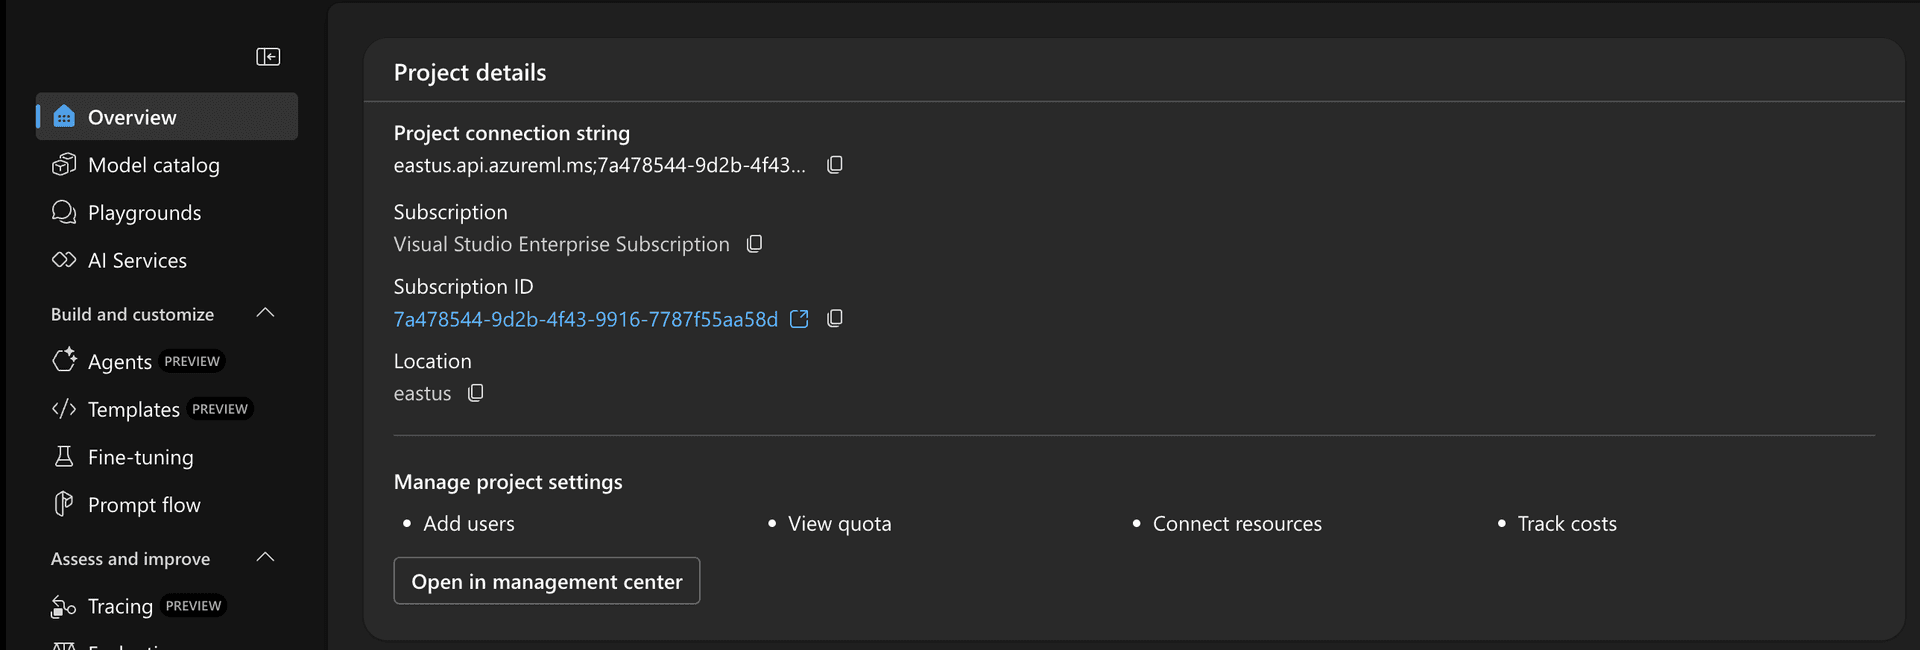Open the Subscription ID hyperlink
1920x650 pixels.
pyautogui.click(x=585, y=319)
